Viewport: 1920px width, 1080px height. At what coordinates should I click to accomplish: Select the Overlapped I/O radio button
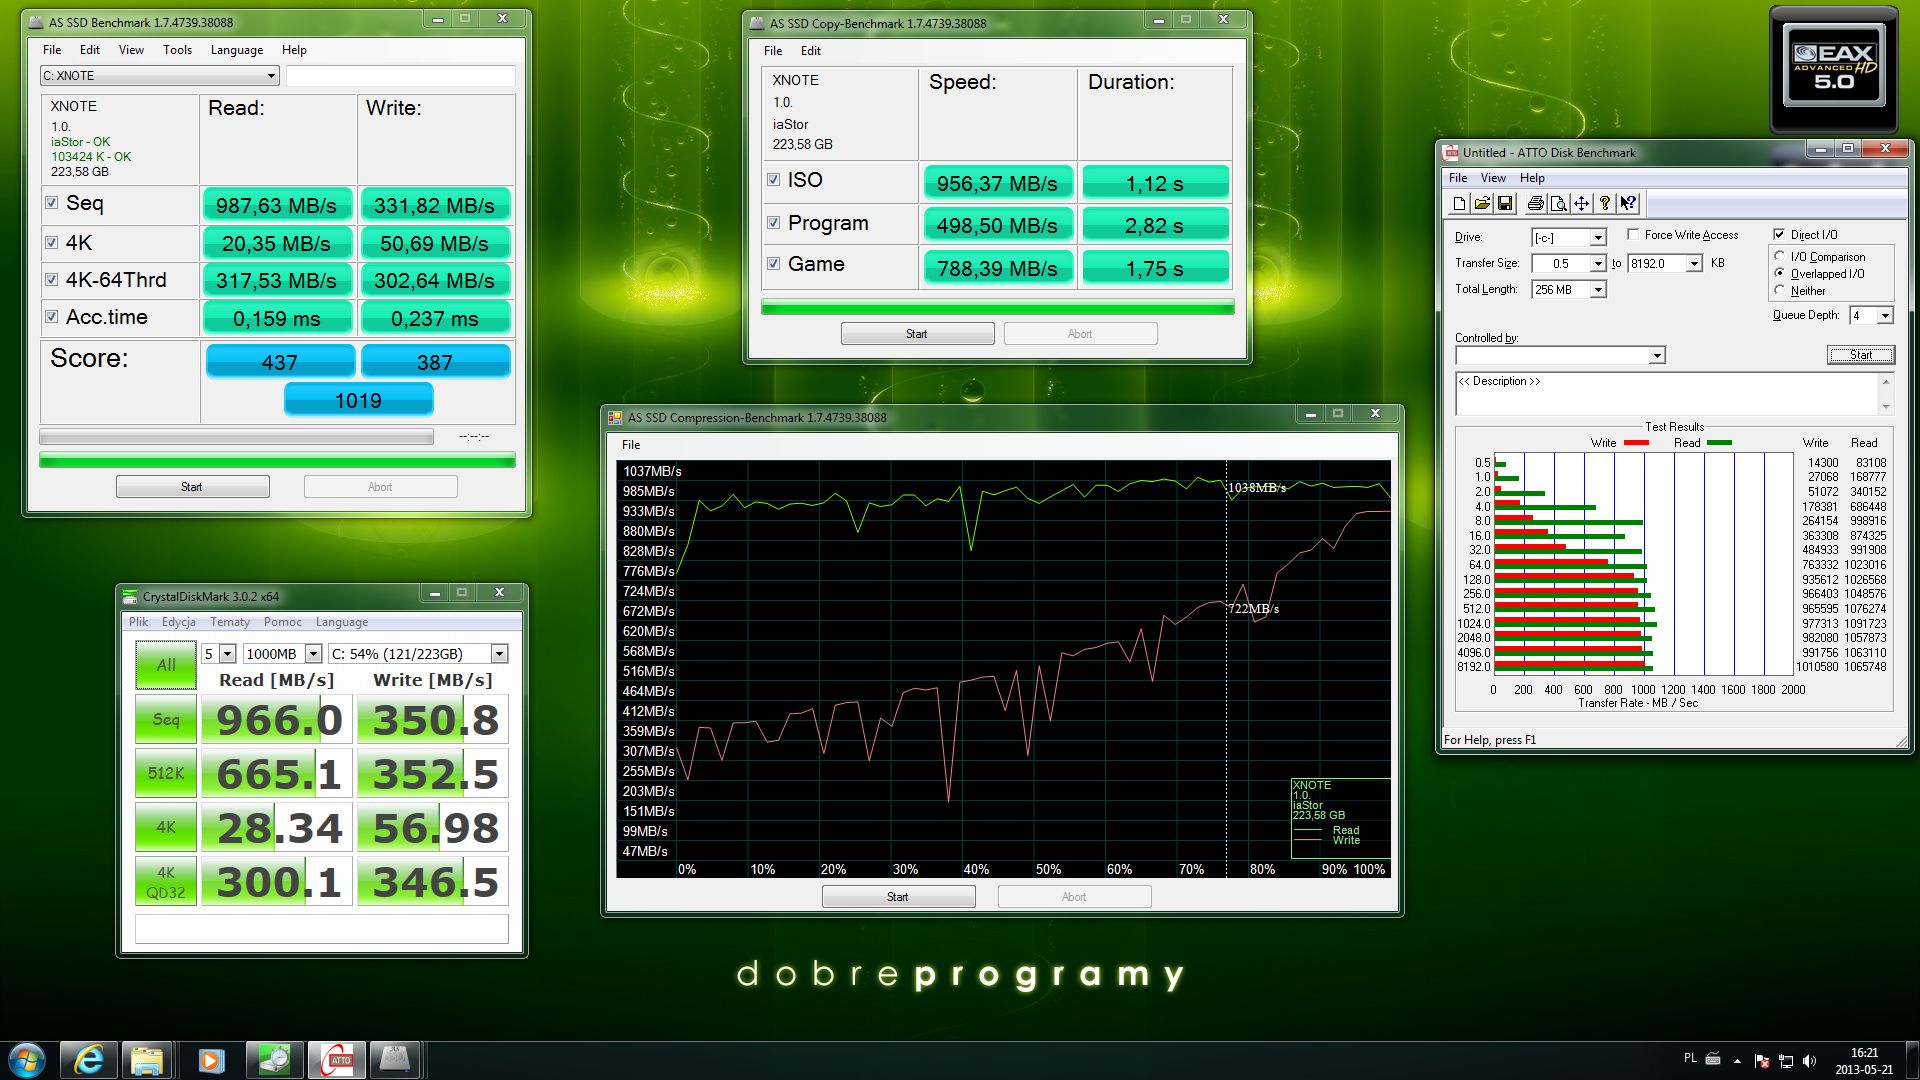1780,273
